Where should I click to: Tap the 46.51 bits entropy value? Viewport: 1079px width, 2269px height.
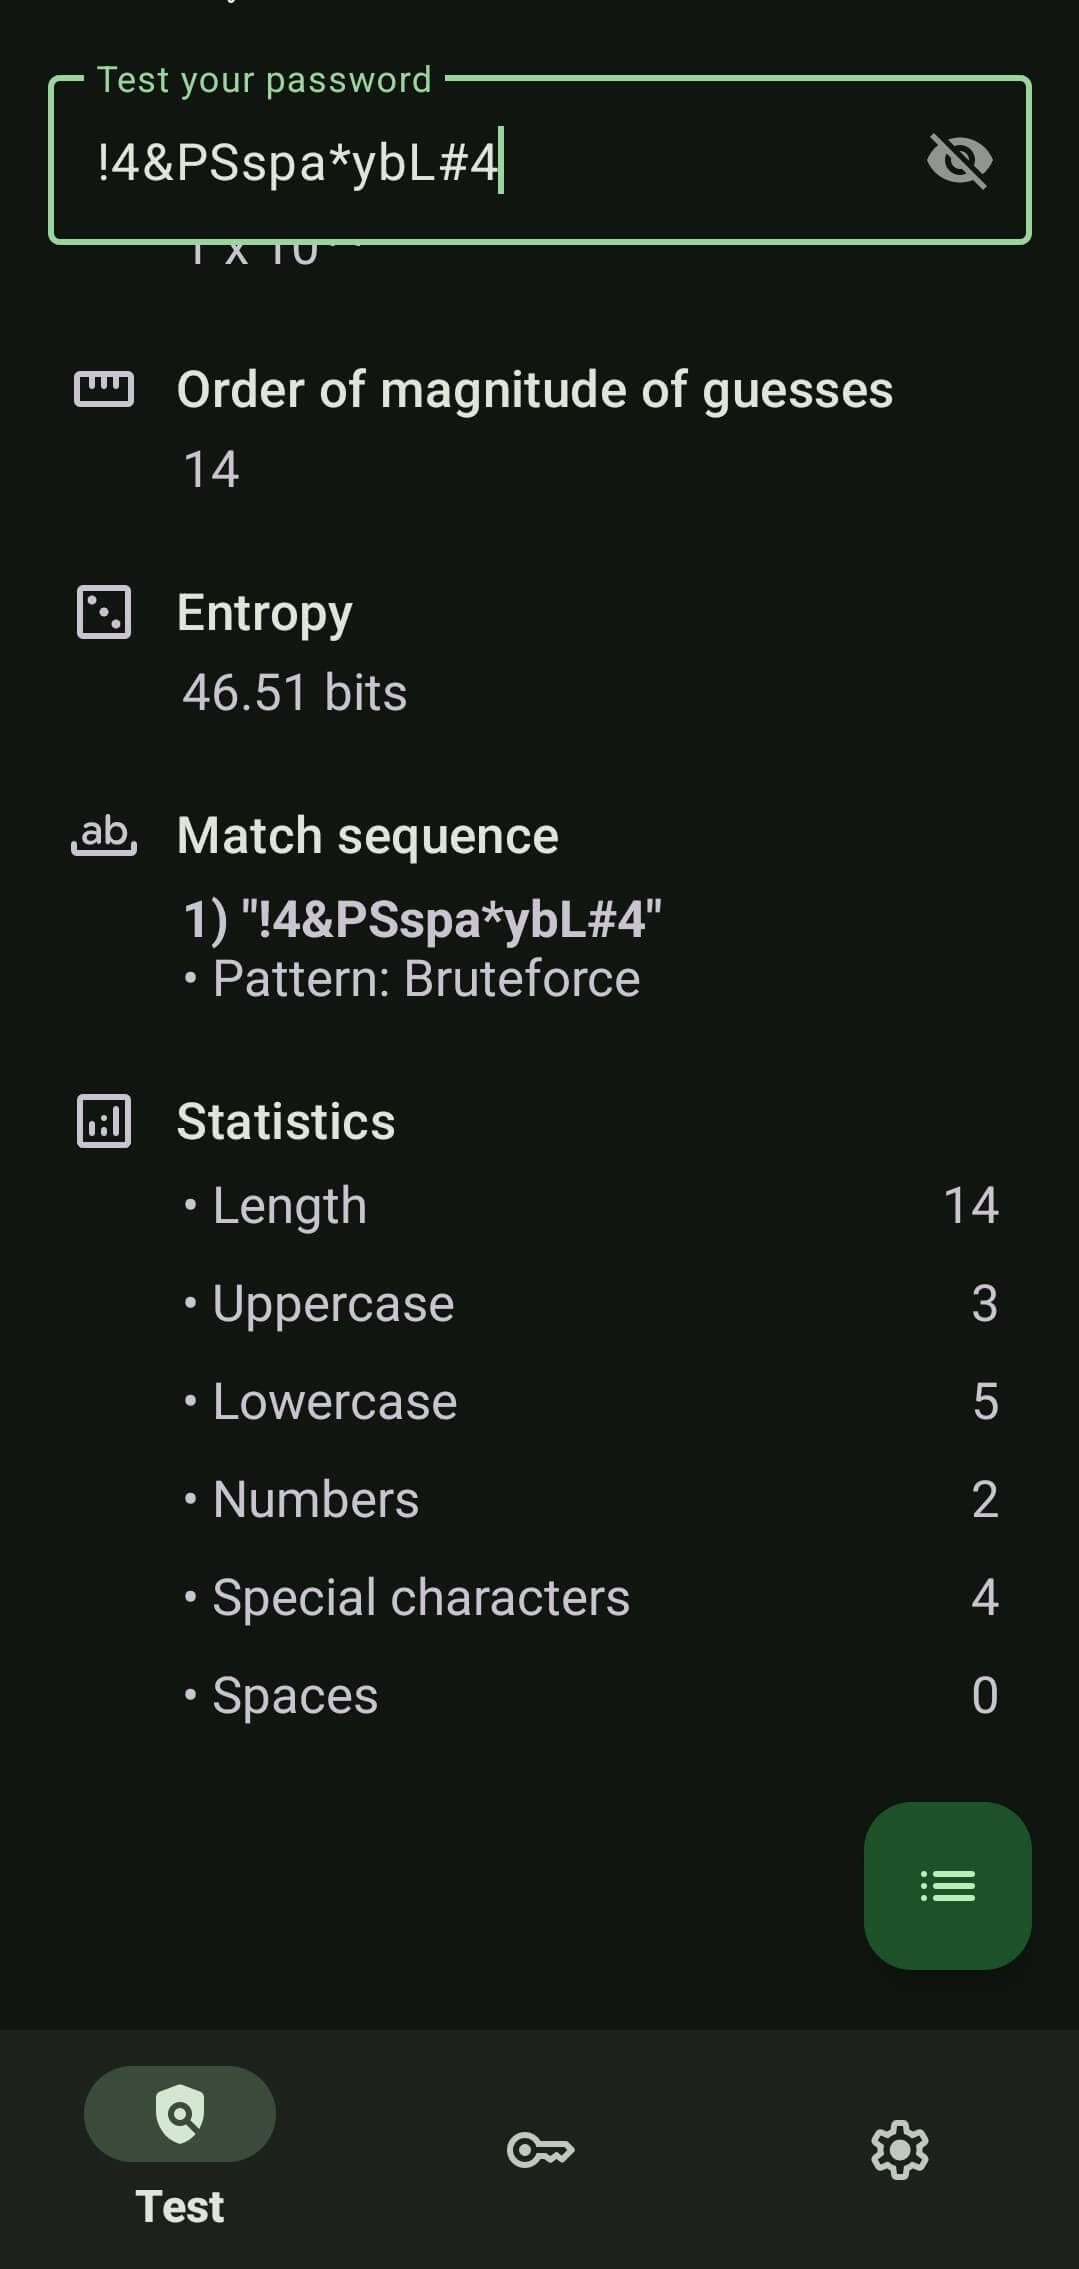(295, 692)
